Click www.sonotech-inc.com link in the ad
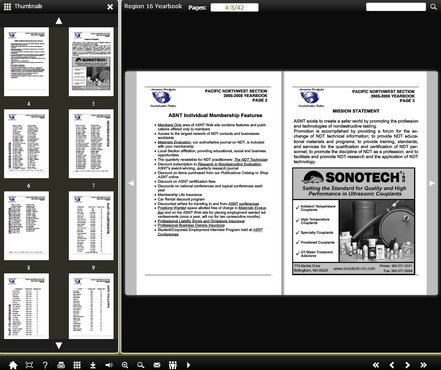 (x=354, y=268)
